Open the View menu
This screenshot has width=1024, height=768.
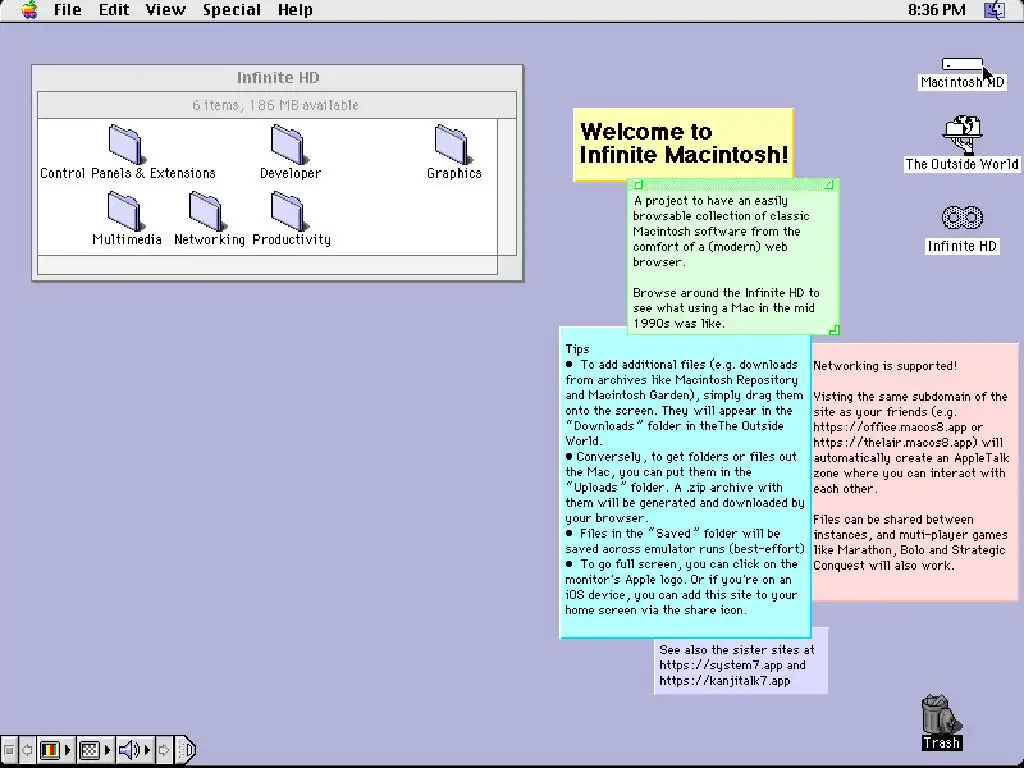coord(166,10)
